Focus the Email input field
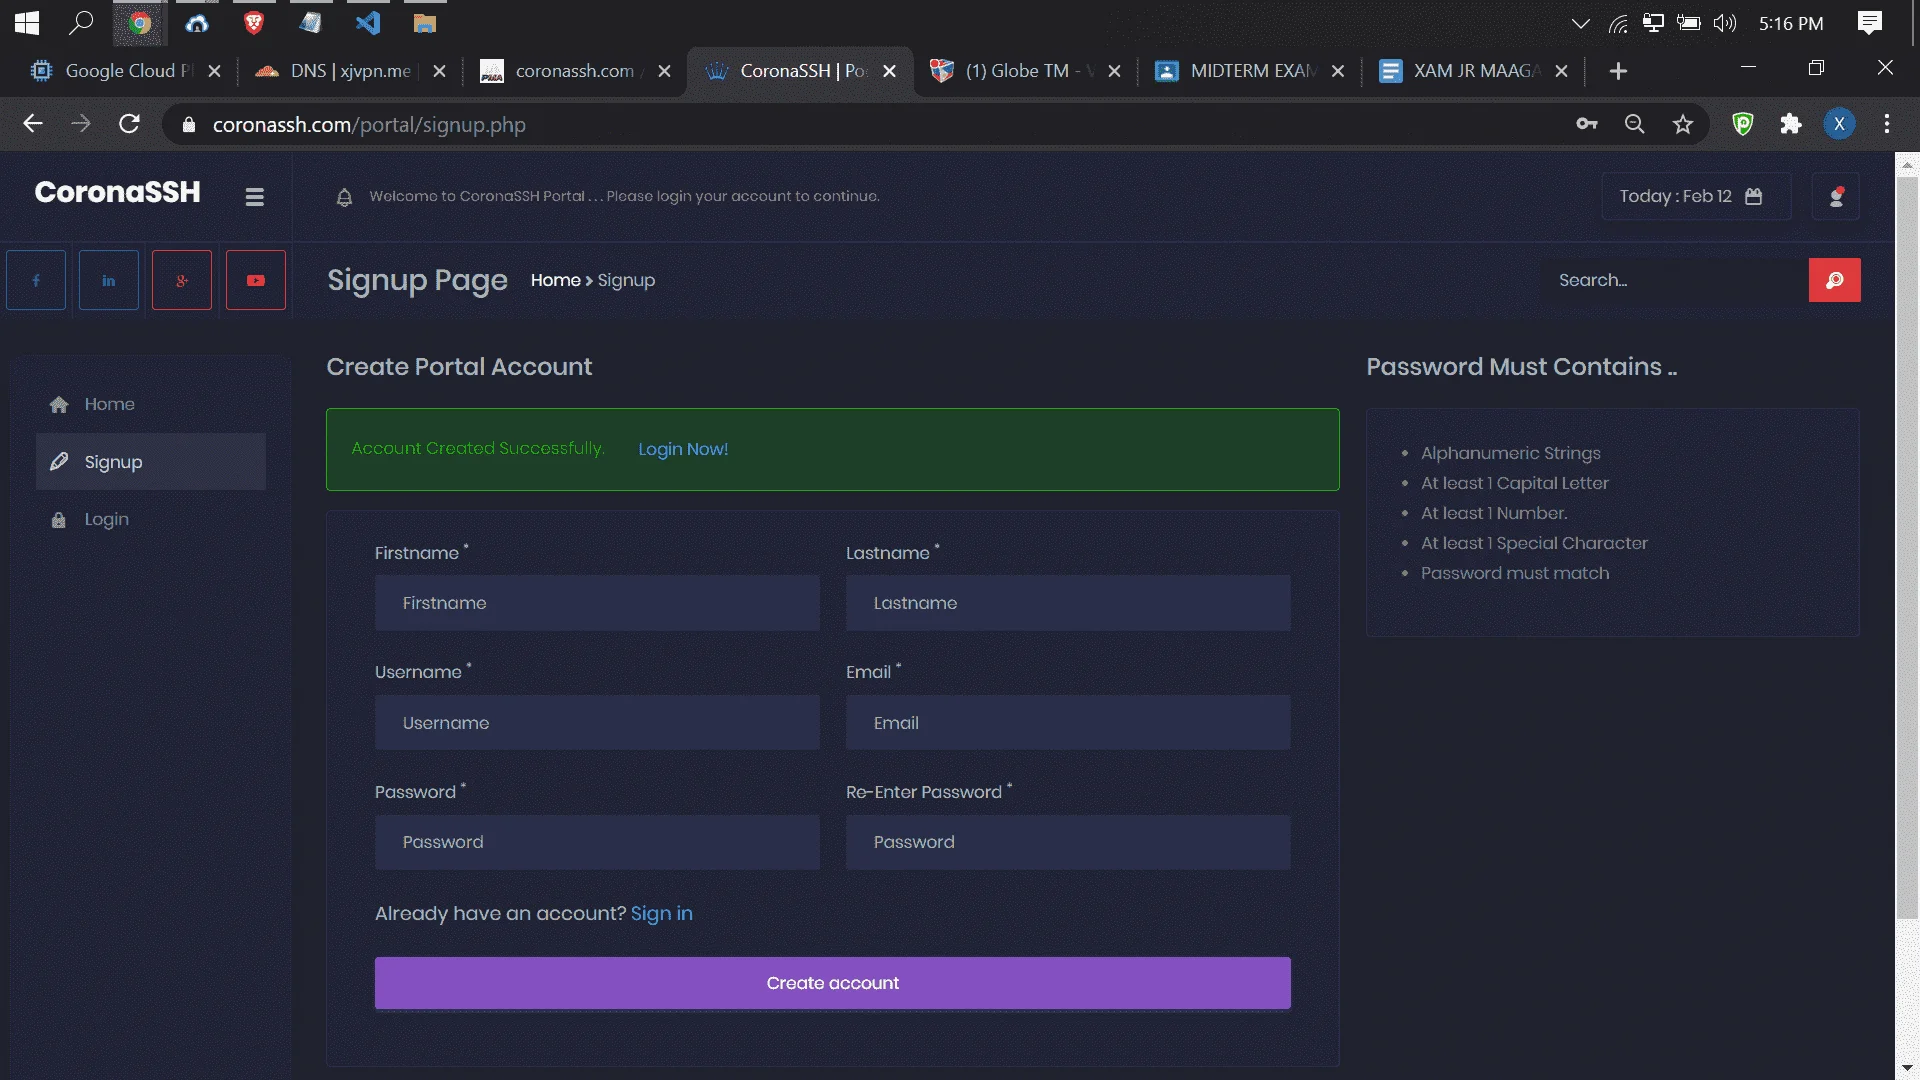The height and width of the screenshot is (1080, 1920). click(1068, 723)
